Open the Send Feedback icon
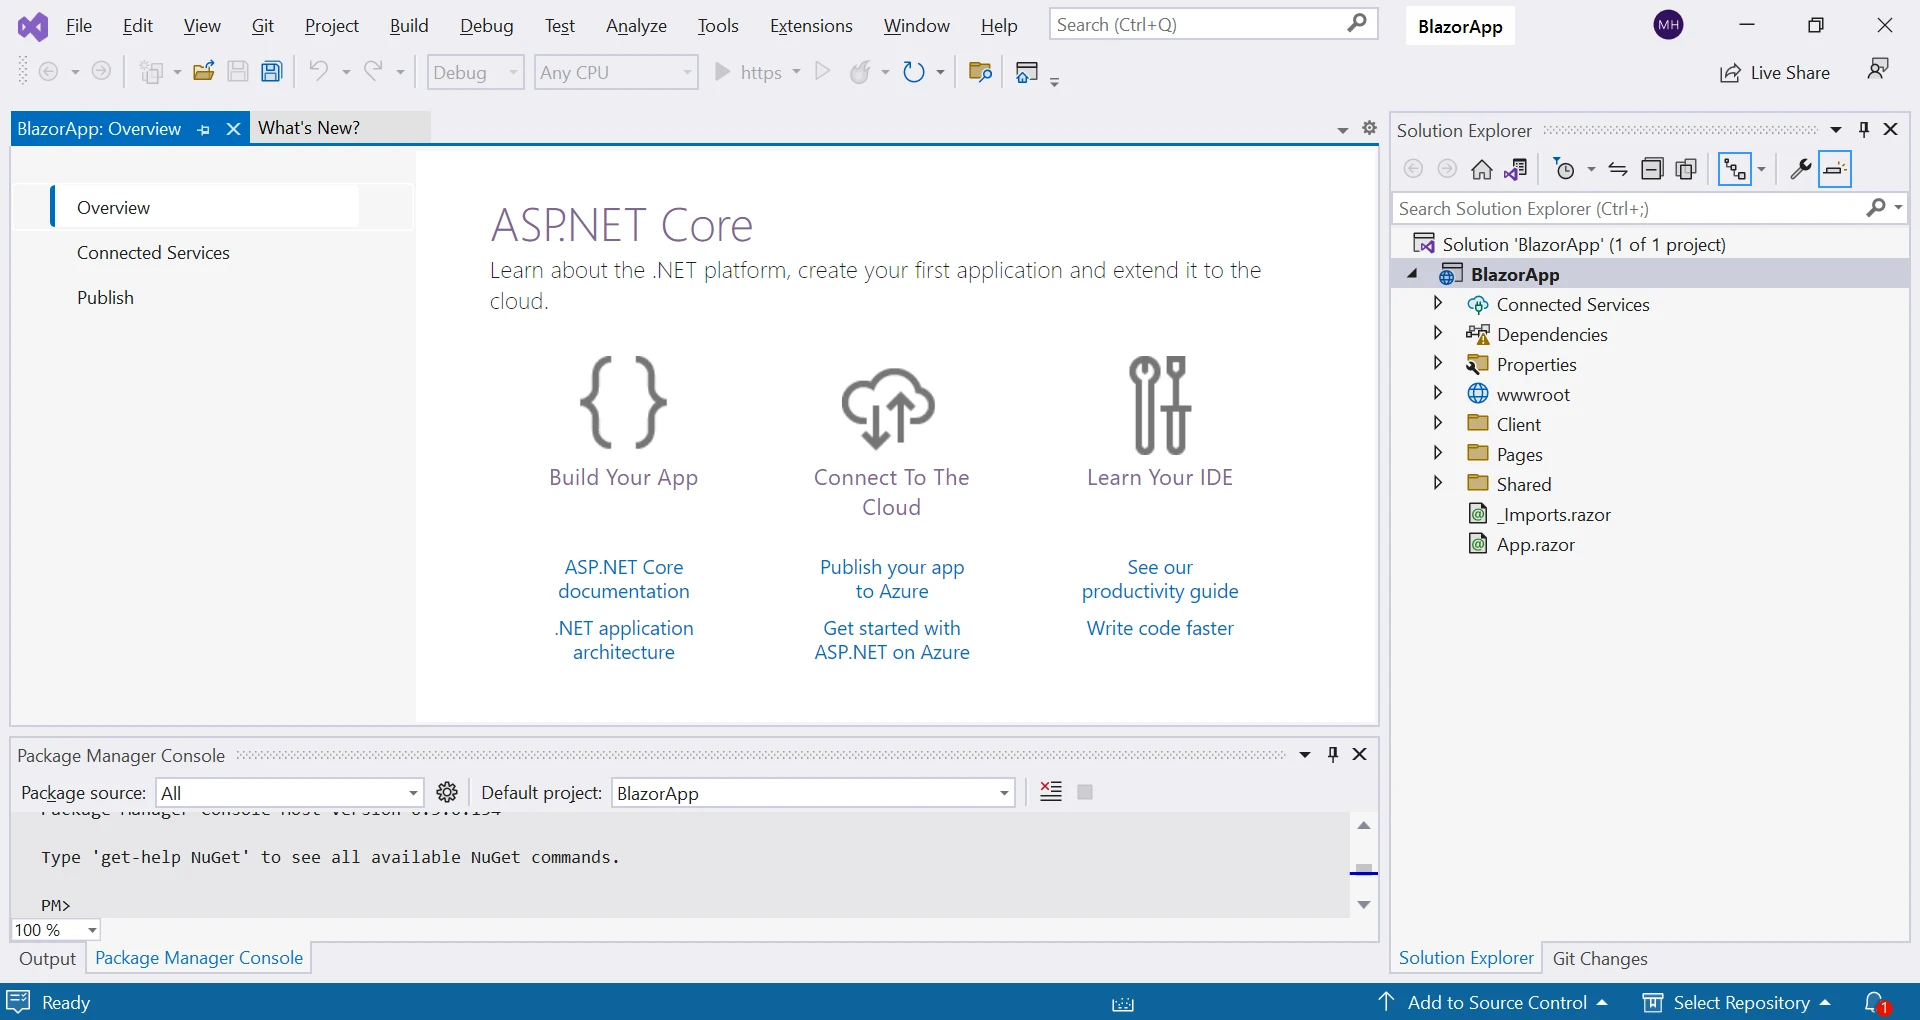Image resolution: width=1920 pixels, height=1020 pixels. tap(1878, 69)
